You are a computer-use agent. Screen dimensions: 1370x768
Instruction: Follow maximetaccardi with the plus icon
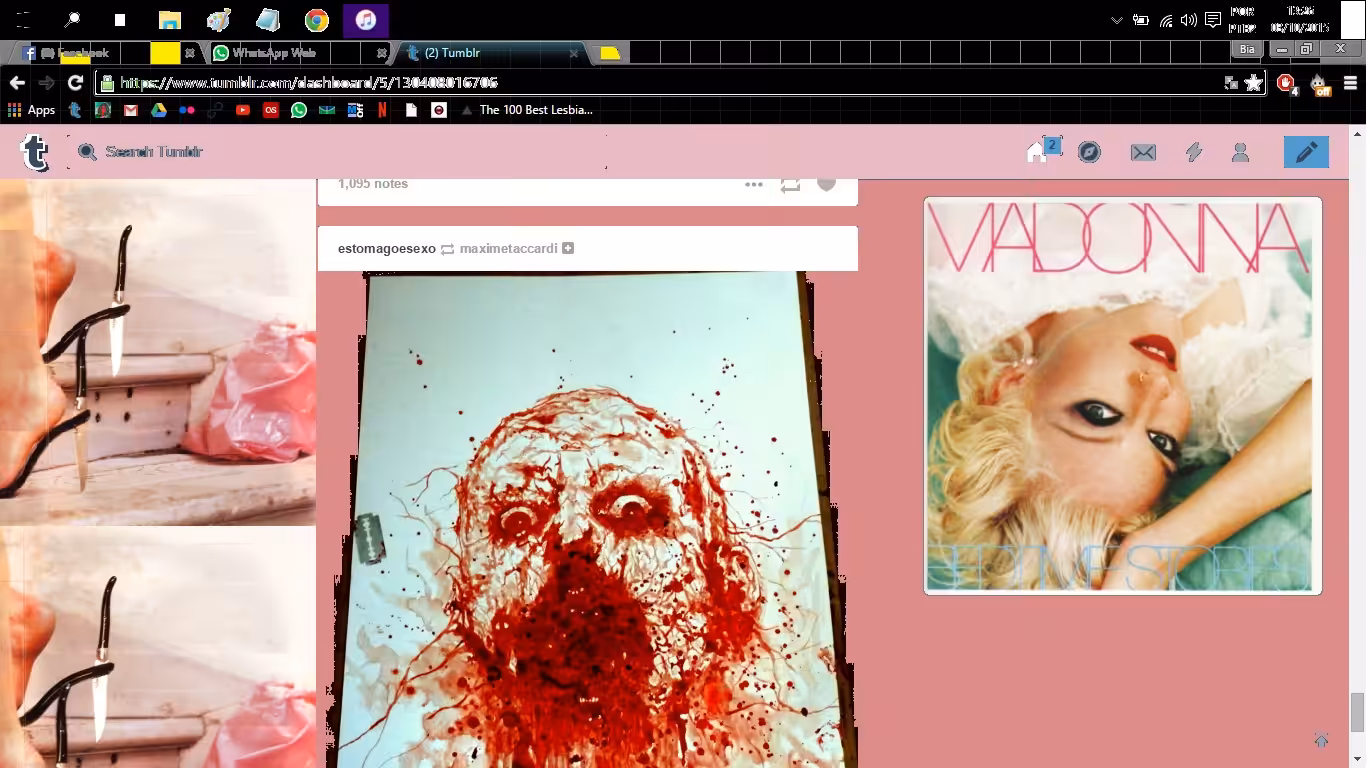[x=568, y=248]
